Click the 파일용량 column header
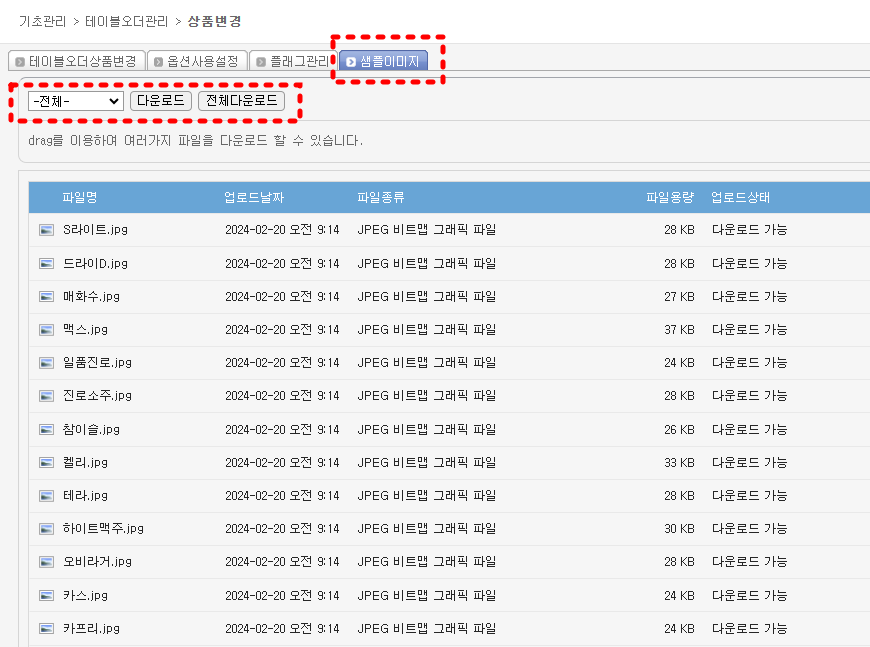Viewport: 870px width, 647px height. pos(669,197)
